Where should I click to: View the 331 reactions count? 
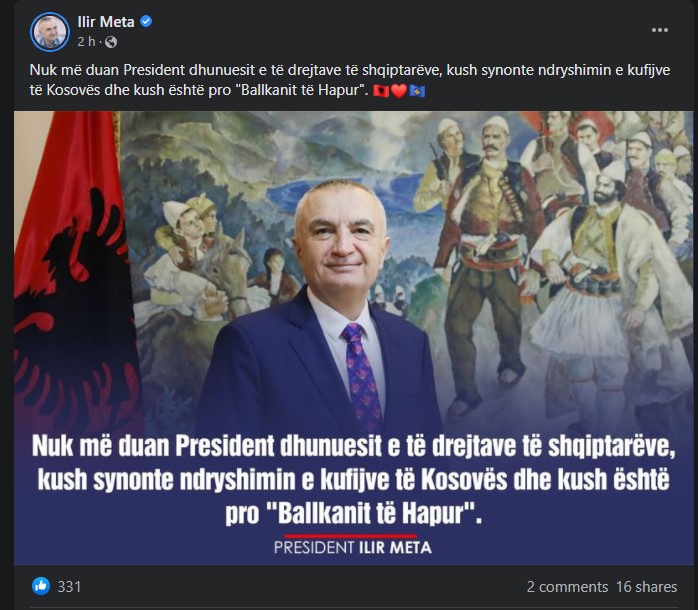[x=69, y=586]
